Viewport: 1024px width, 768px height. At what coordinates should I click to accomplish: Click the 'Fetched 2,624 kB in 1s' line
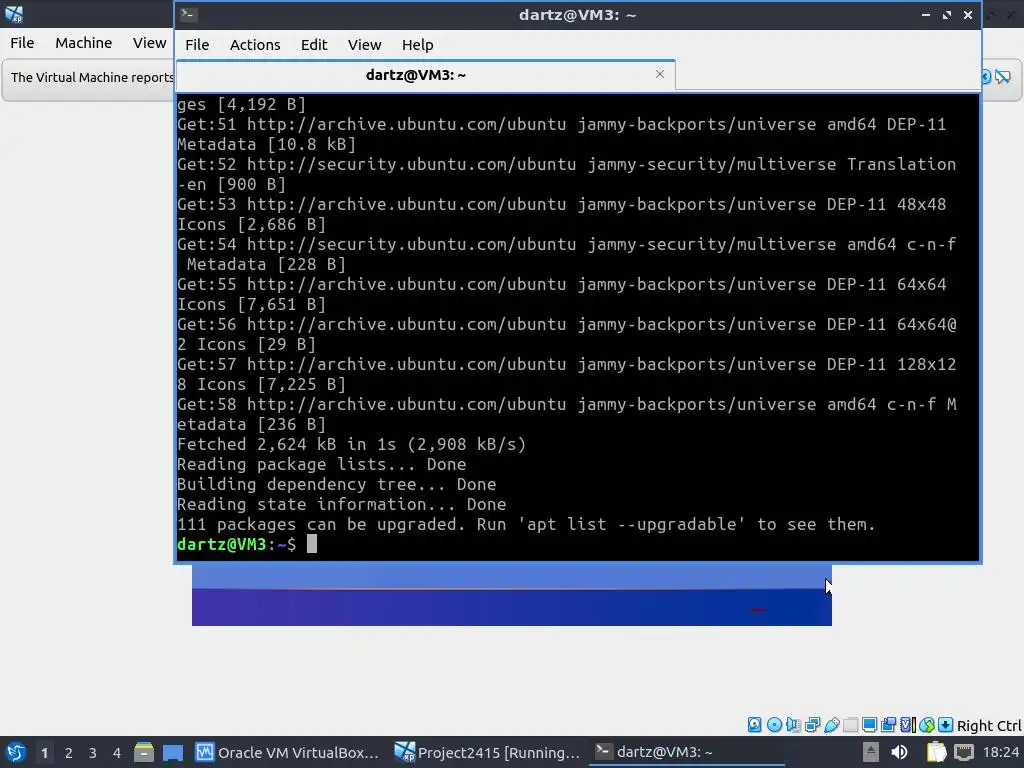351,444
